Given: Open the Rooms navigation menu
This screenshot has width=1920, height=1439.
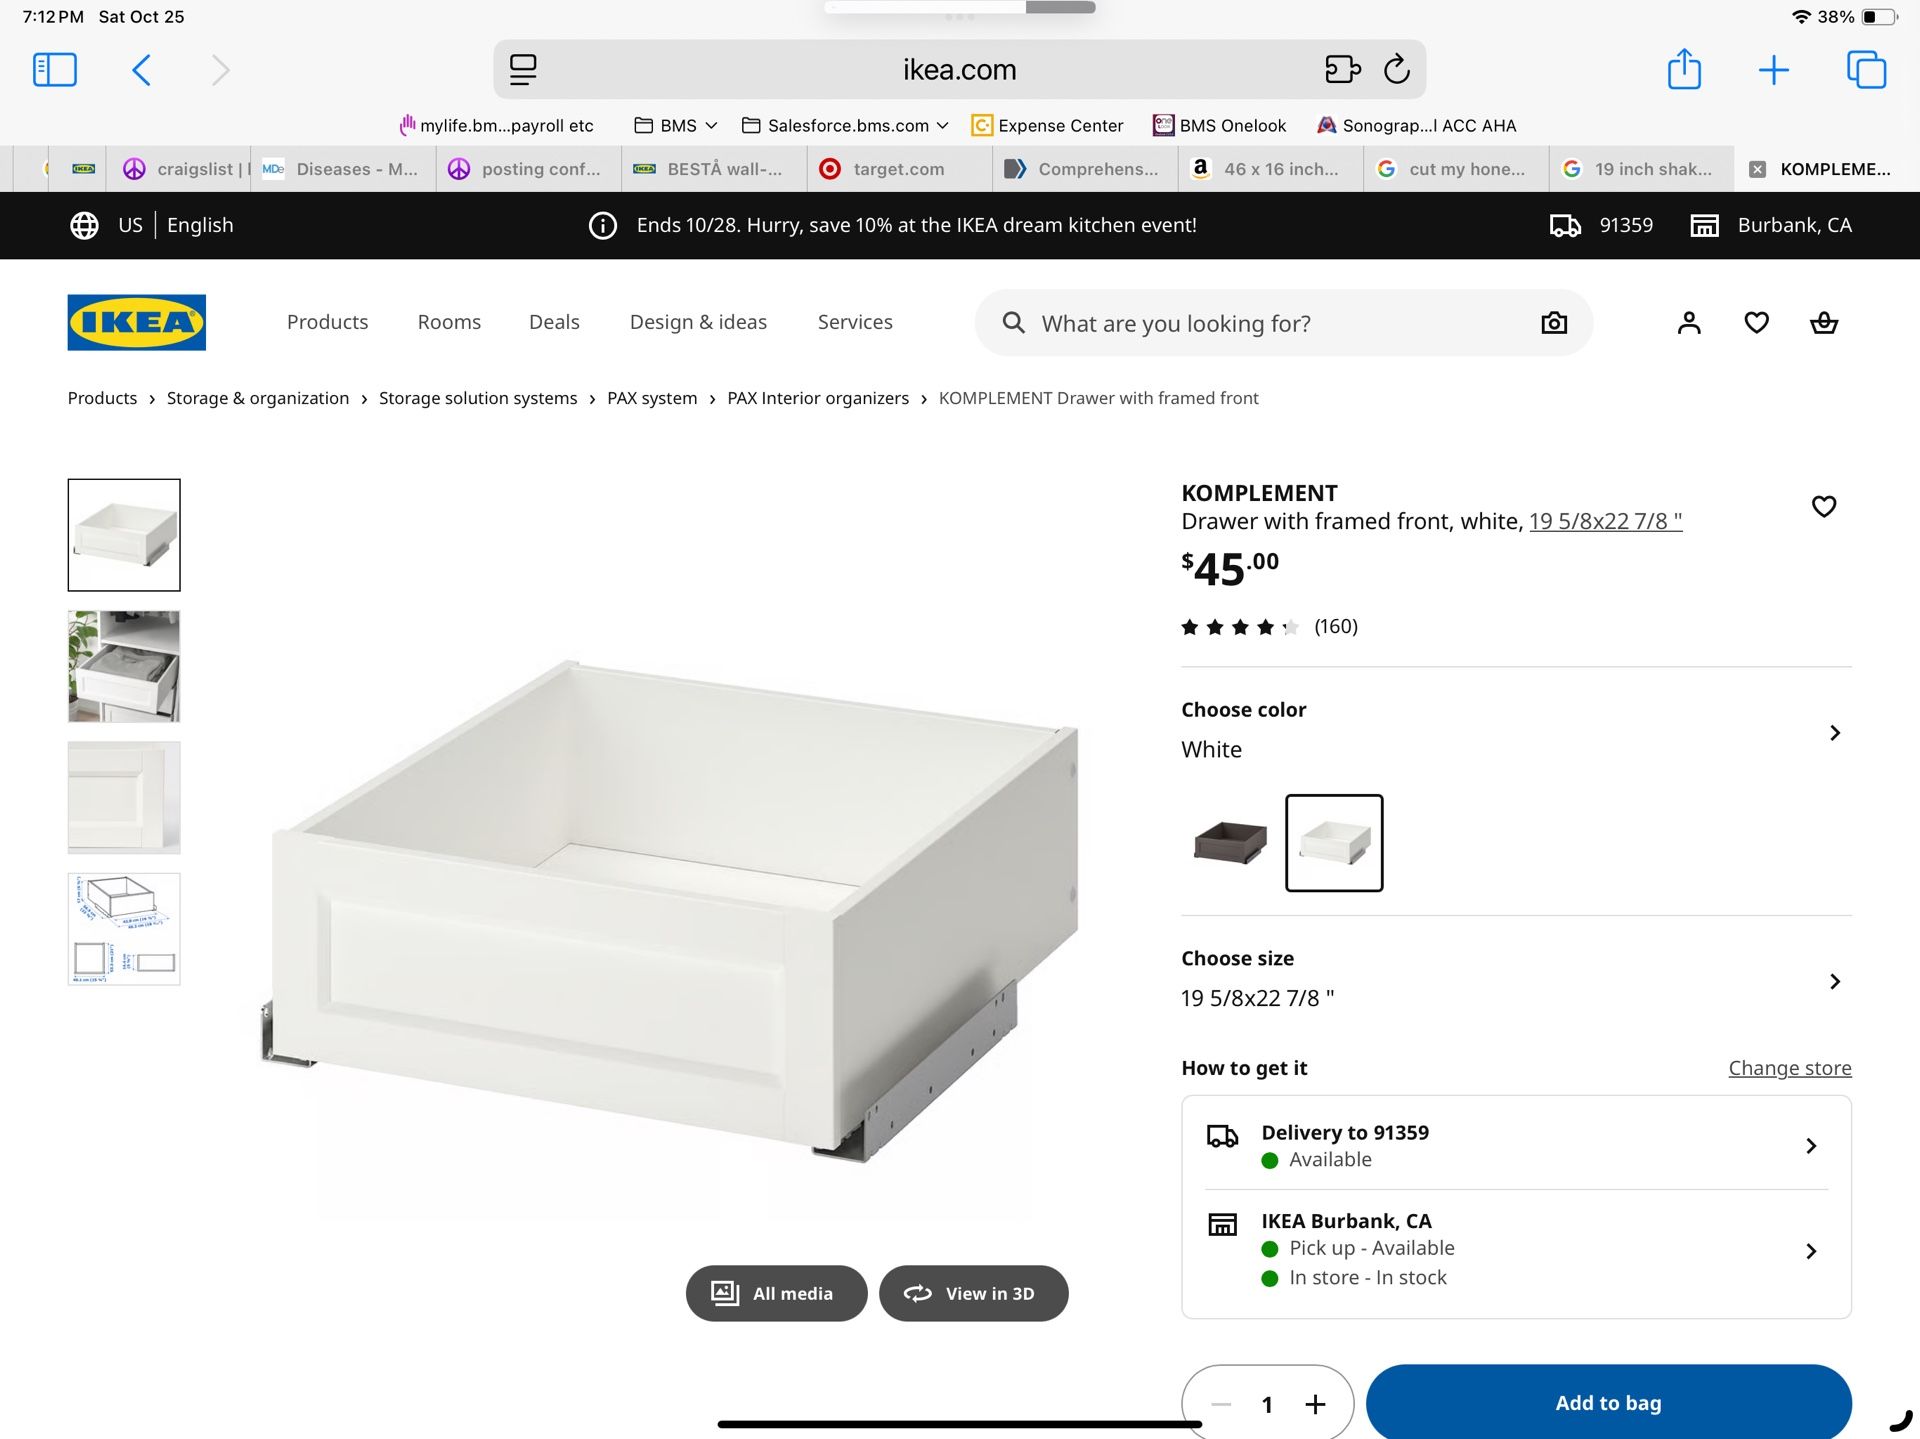Looking at the screenshot, I should pyautogui.click(x=448, y=322).
